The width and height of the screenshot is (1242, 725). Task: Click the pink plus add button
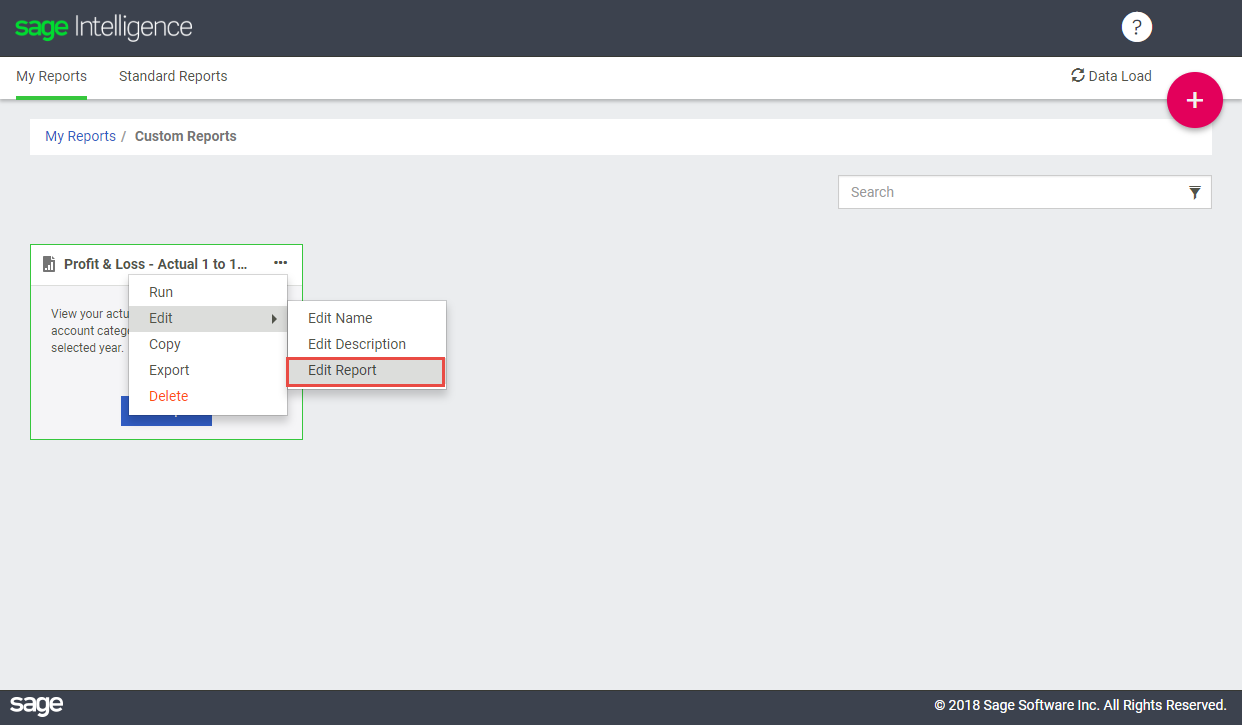tap(1194, 100)
